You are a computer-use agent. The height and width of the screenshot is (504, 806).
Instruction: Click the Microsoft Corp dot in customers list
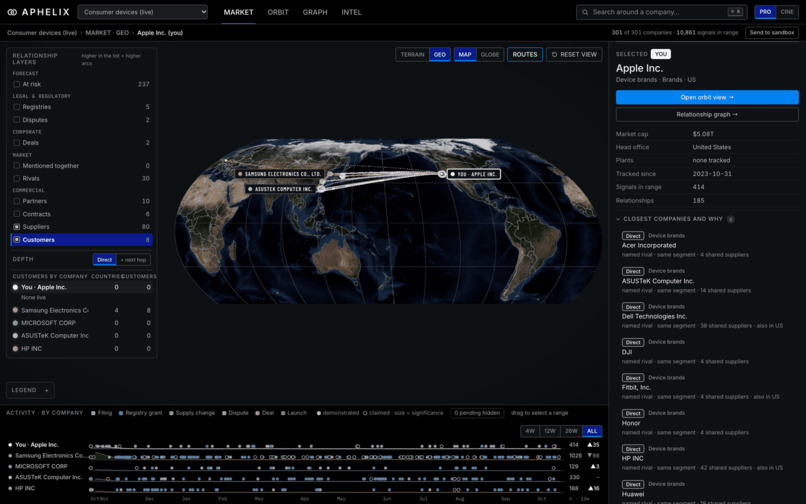pyautogui.click(x=15, y=323)
